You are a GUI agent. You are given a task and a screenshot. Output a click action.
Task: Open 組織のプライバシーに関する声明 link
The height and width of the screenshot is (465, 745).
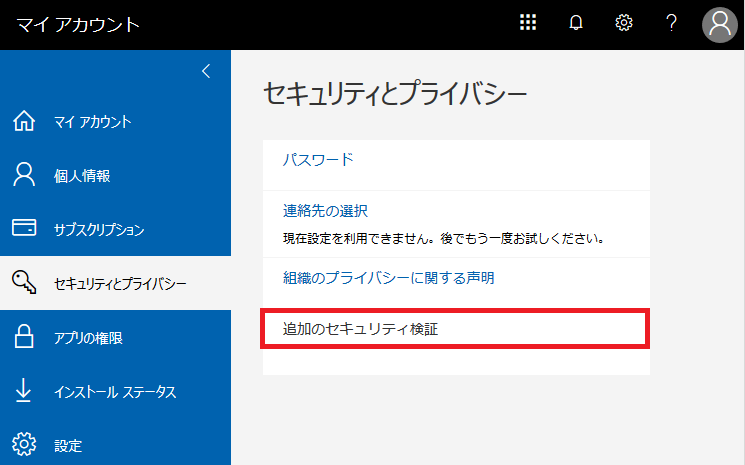[x=388, y=278]
